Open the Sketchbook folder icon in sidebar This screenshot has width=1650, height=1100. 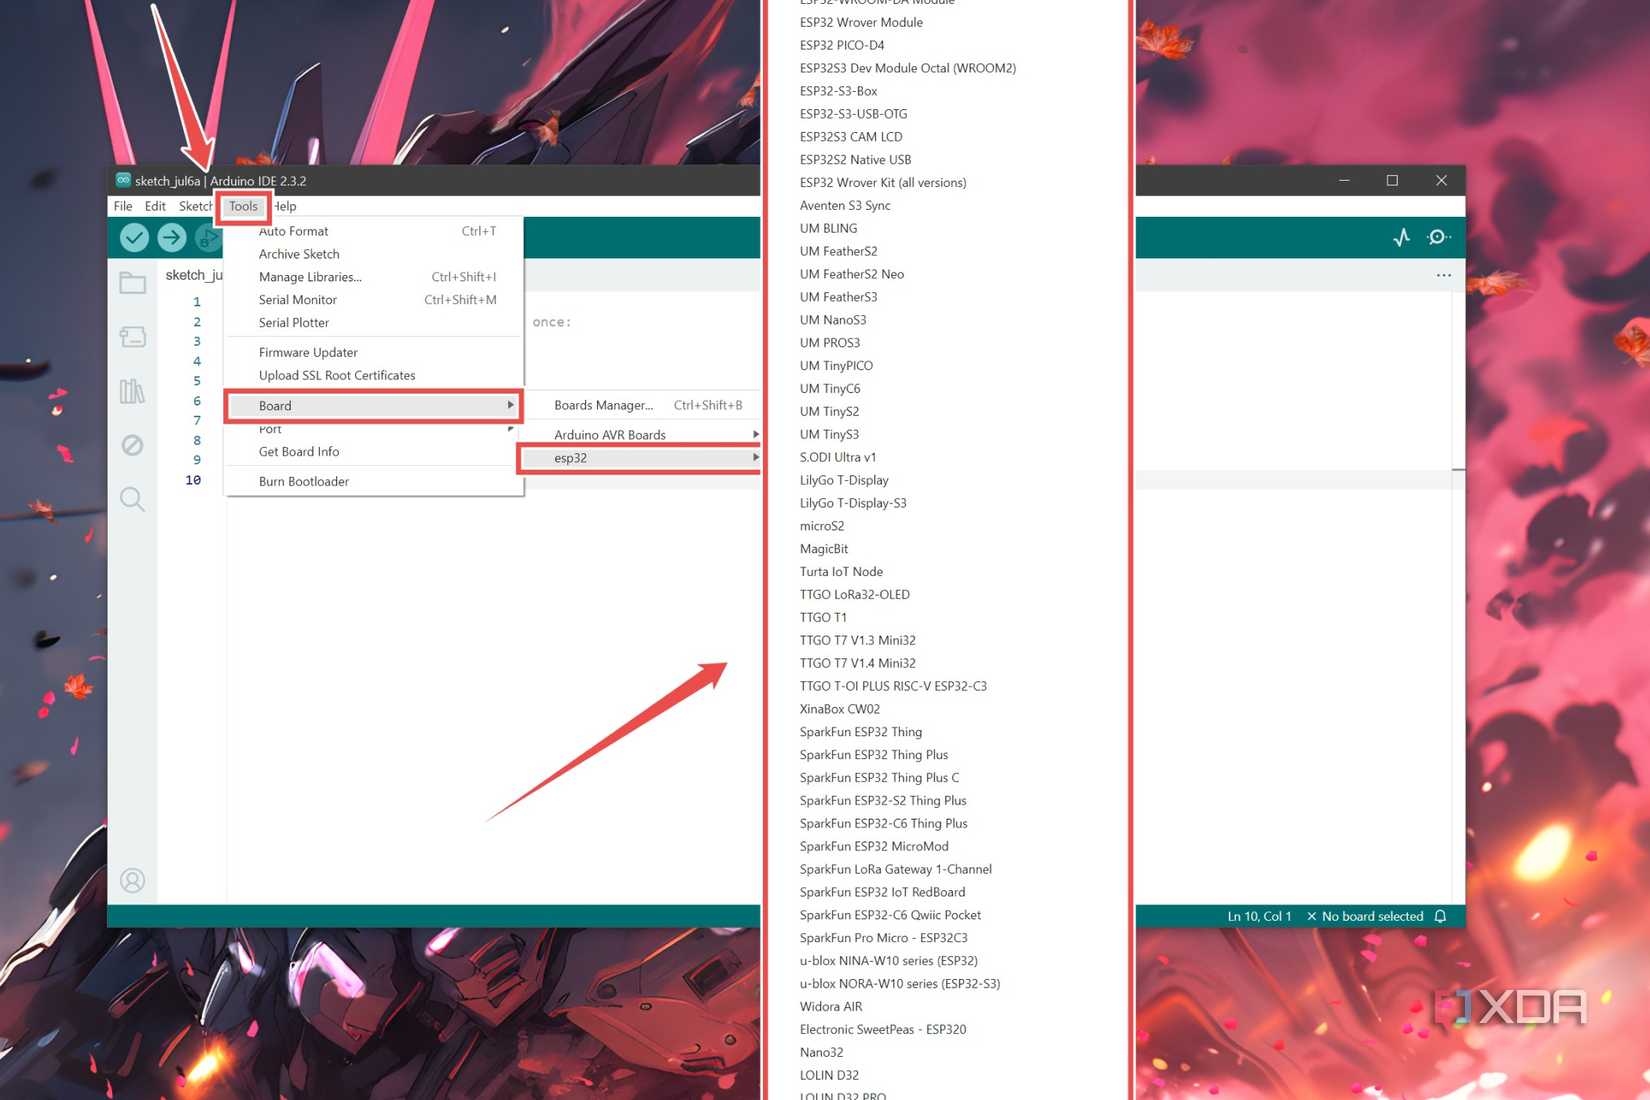[x=133, y=283]
